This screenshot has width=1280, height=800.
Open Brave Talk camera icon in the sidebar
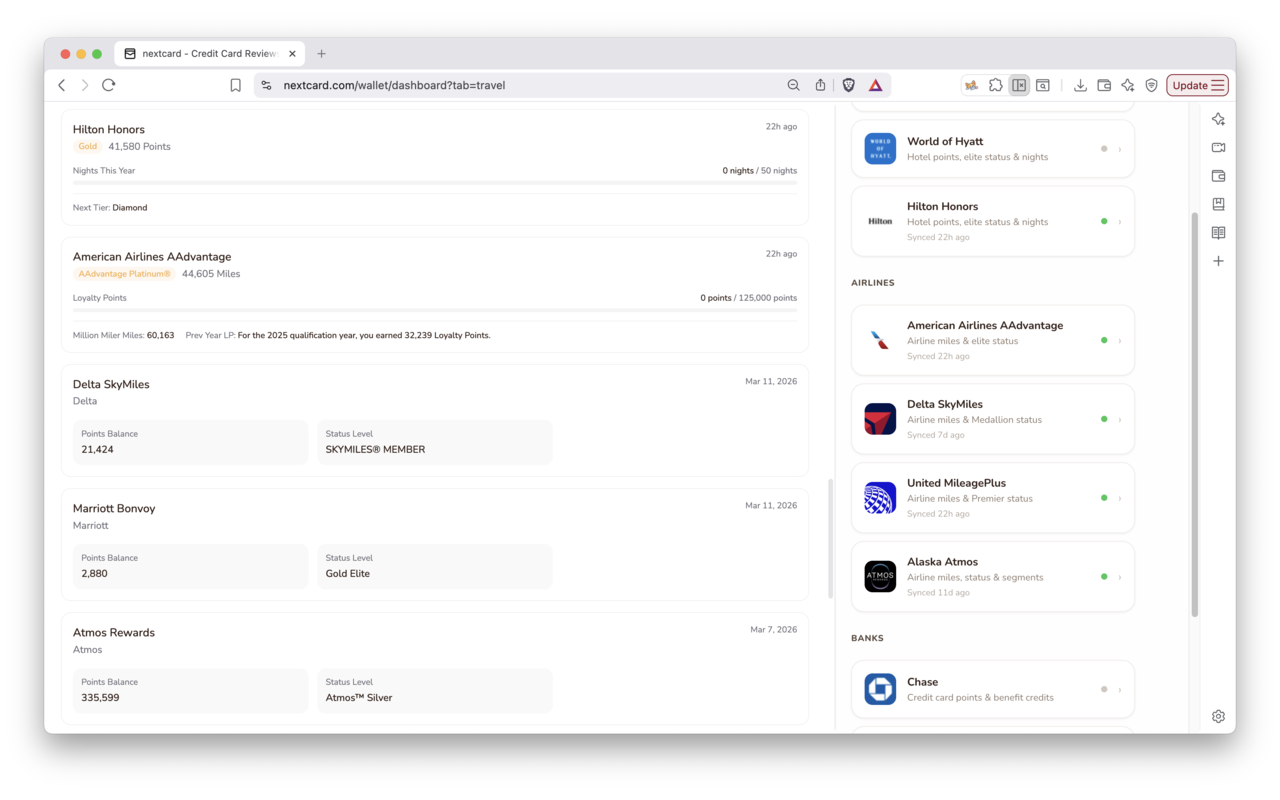click(1218, 147)
